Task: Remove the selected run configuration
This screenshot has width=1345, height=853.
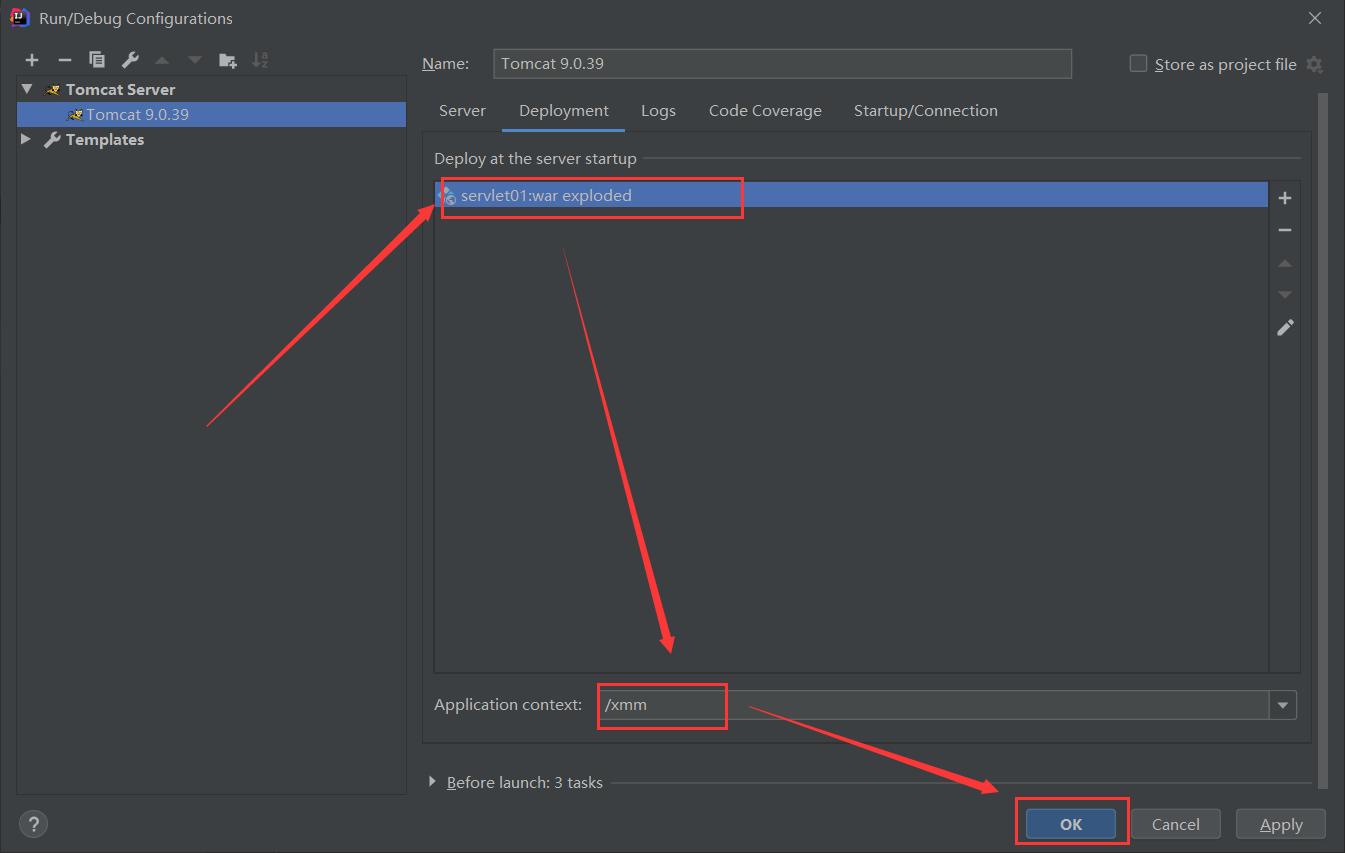Action: pos(64,60)
